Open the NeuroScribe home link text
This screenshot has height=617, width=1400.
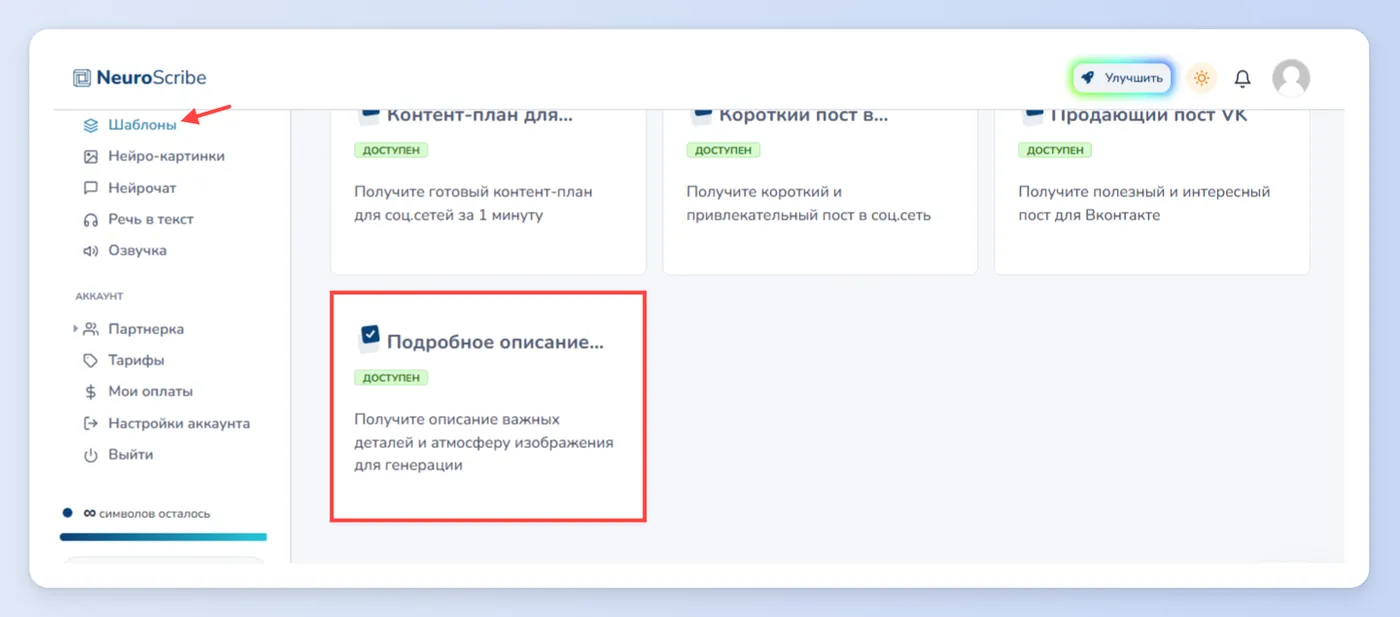151,78
